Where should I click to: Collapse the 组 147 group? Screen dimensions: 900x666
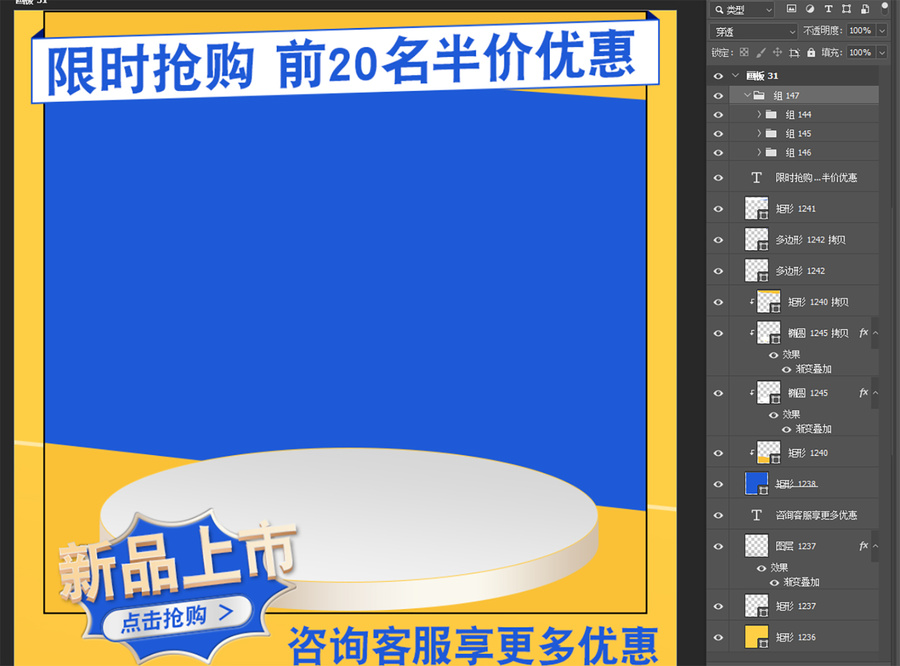[747, 95]
